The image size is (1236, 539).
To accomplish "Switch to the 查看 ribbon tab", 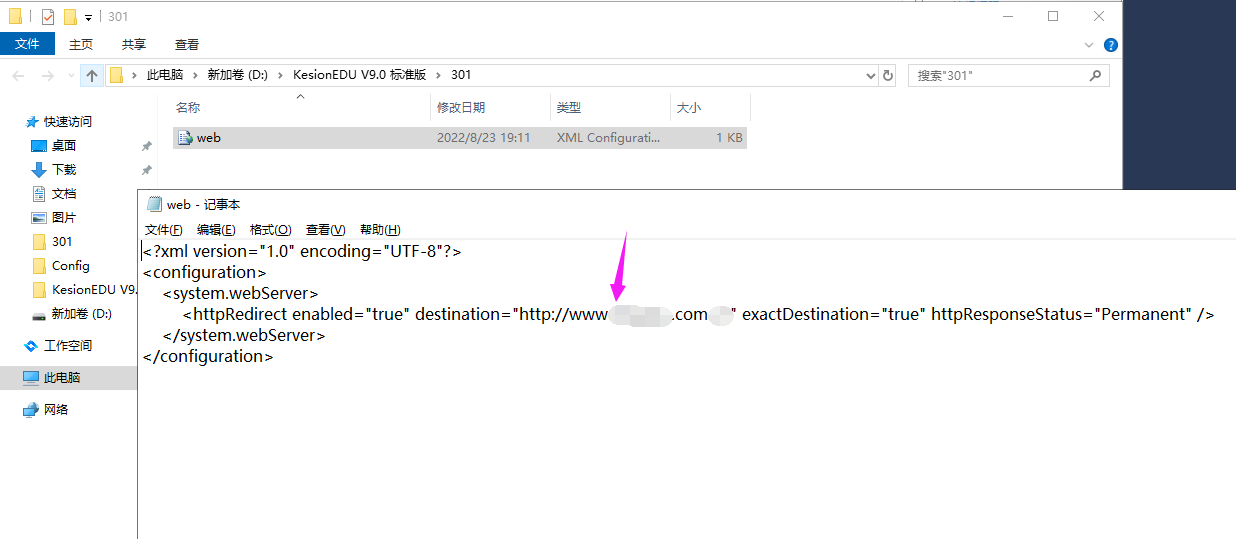I will pos(187,44).
